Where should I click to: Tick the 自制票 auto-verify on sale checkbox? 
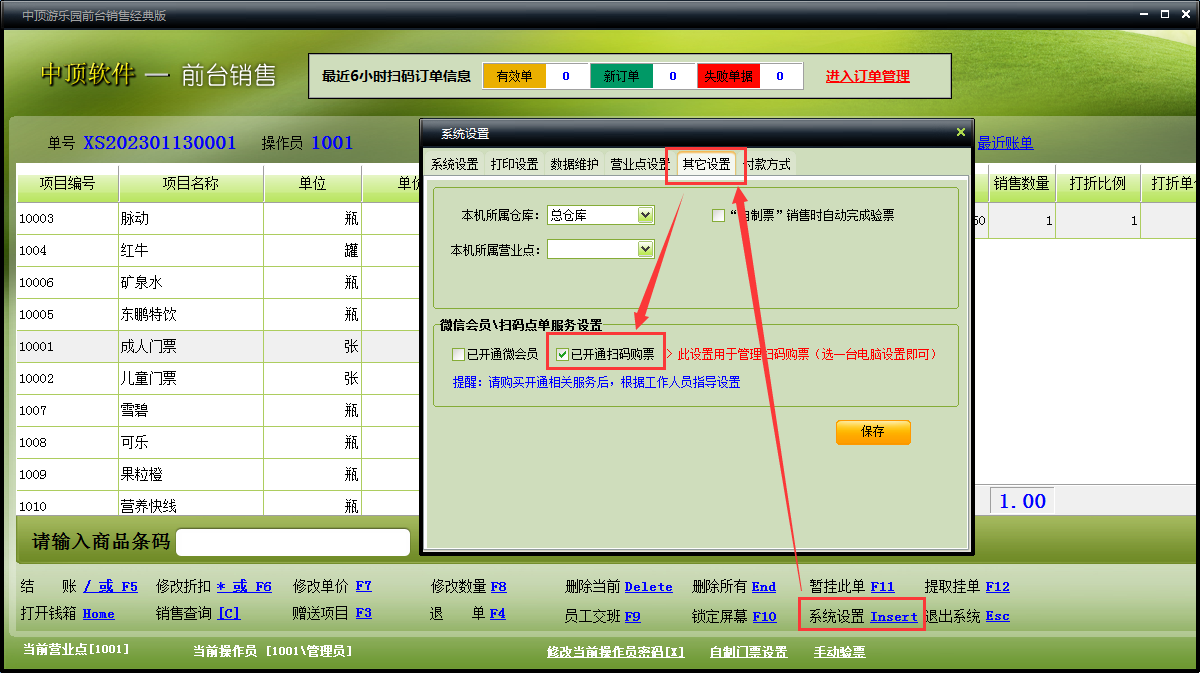pos(718,215)
